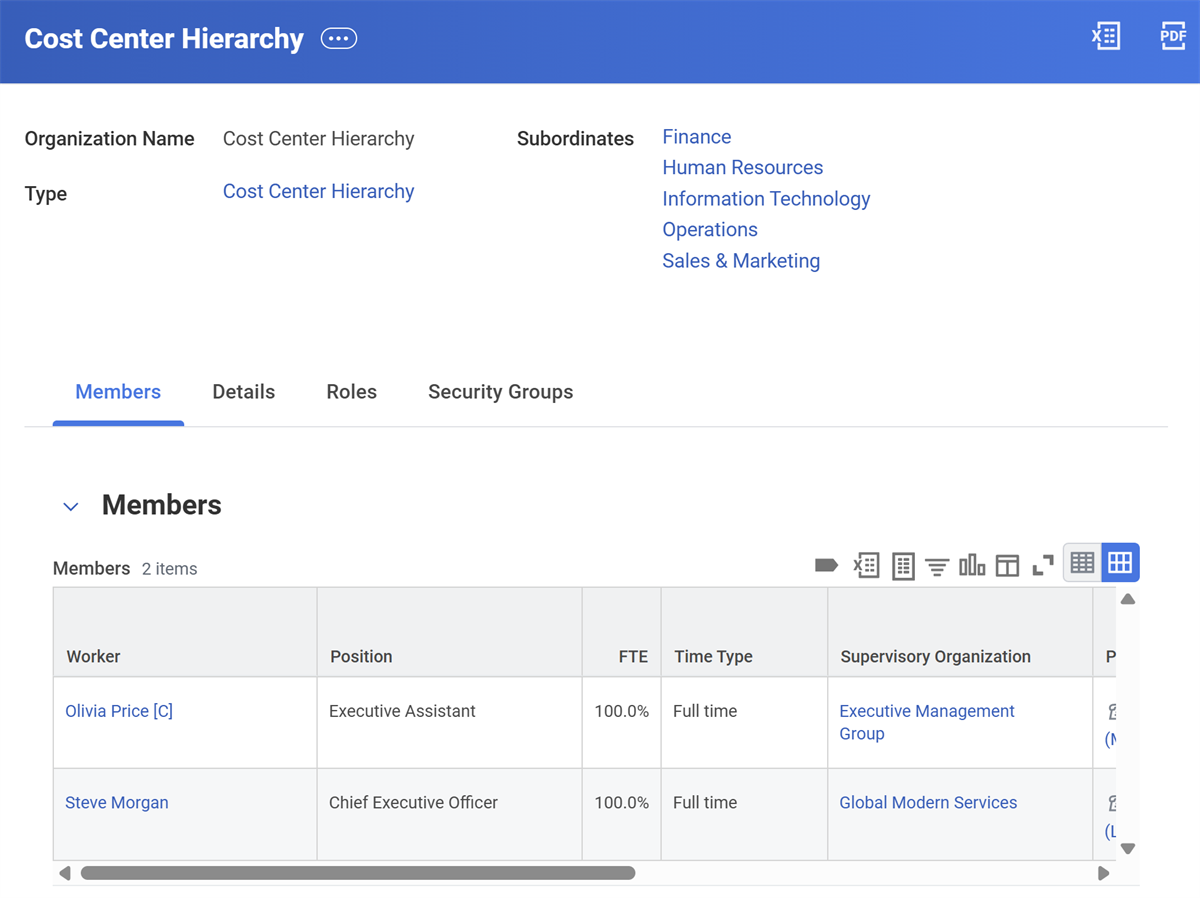Click the horizontal scrollbar thumb
1200x898 pixels.
358,873
